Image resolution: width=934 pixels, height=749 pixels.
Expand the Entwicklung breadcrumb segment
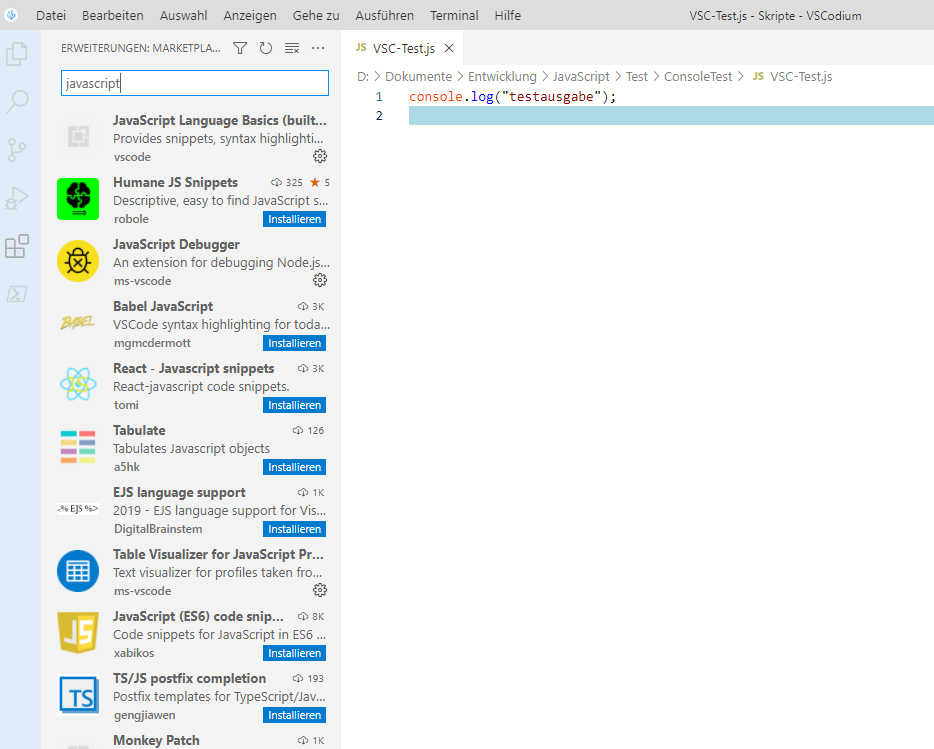[502, 77]
